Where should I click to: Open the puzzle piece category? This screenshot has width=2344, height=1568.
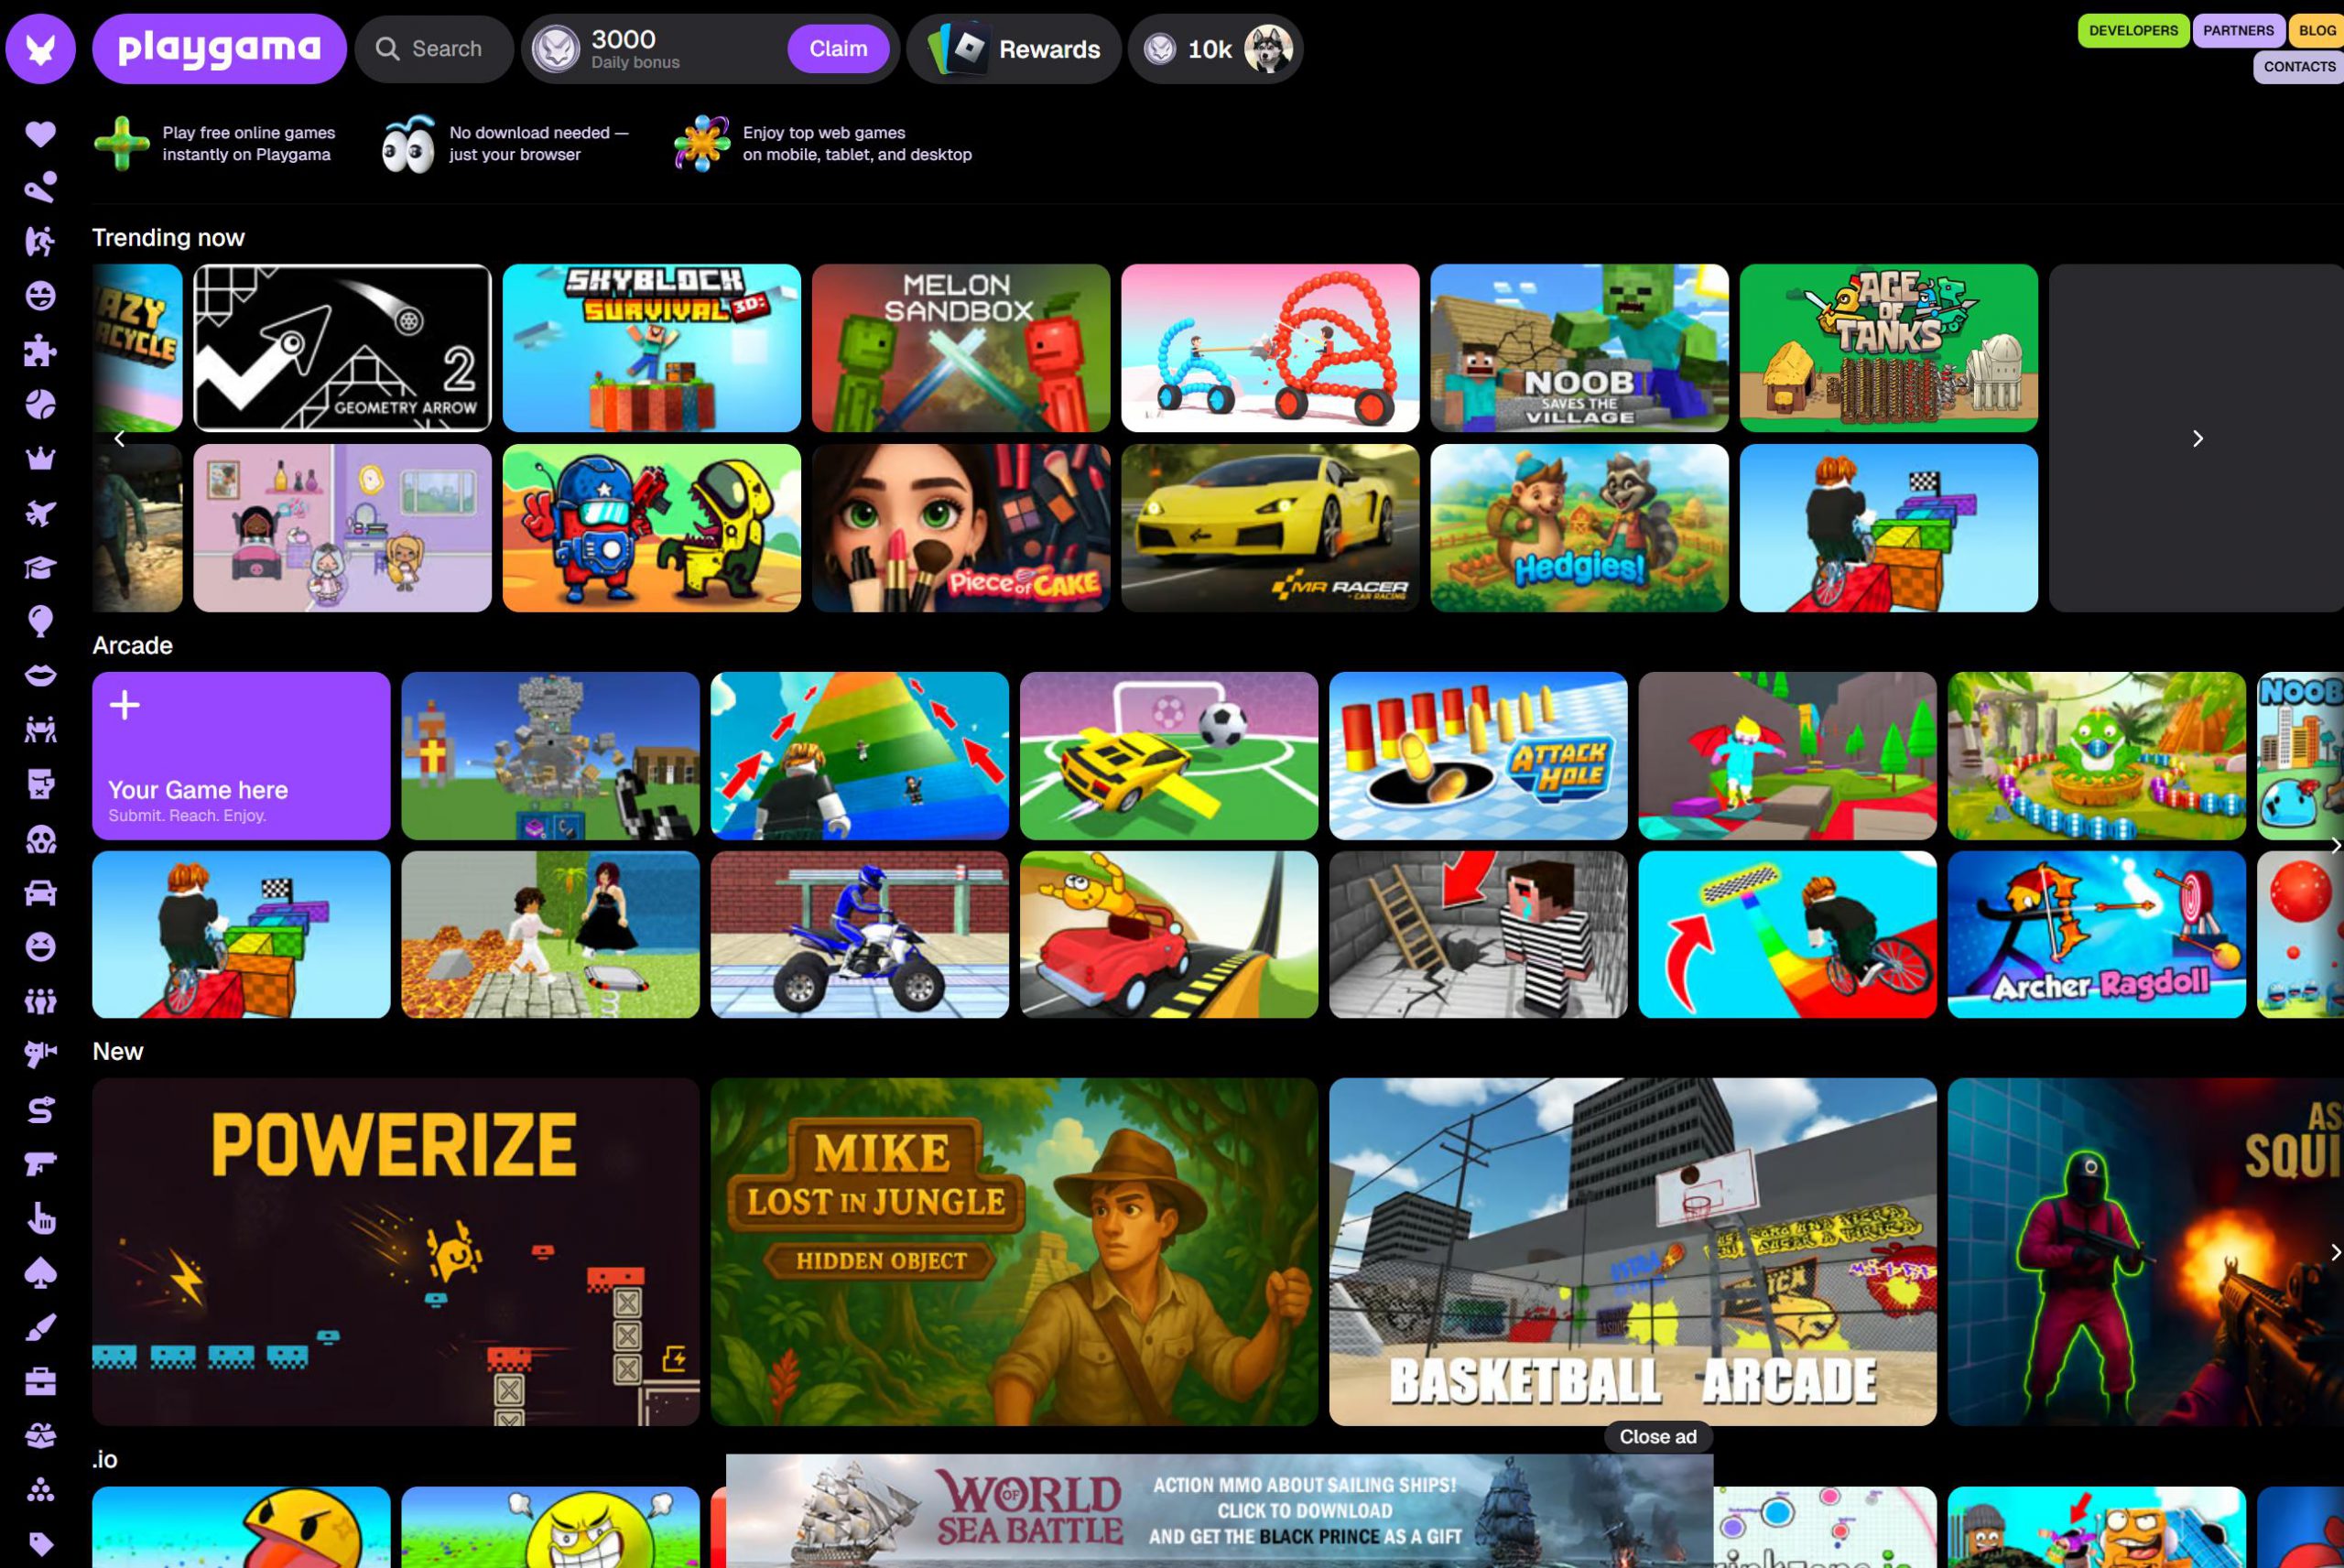pyautogui.click(x=40, y=350)
